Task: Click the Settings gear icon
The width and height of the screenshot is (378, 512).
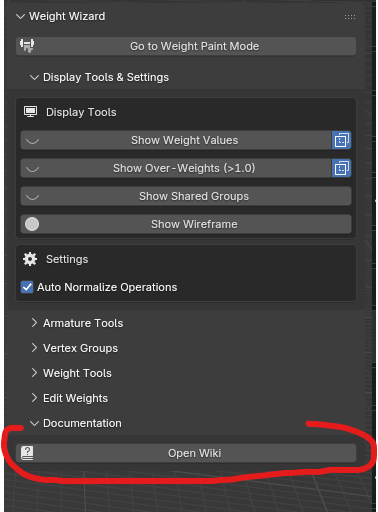Action: tap(30, 259)
